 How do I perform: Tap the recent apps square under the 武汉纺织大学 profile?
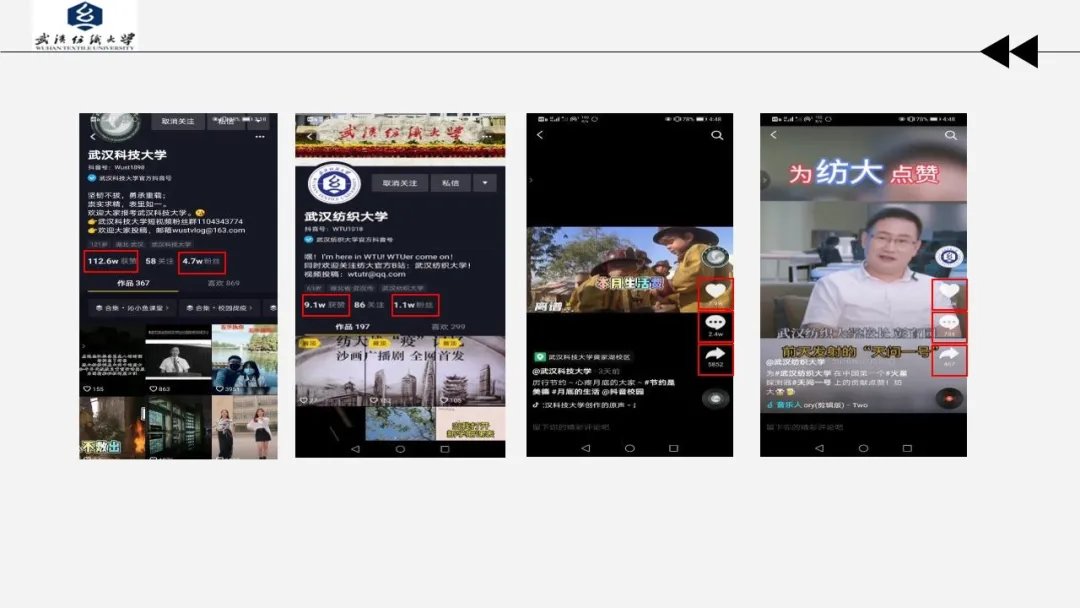[445, 449]
